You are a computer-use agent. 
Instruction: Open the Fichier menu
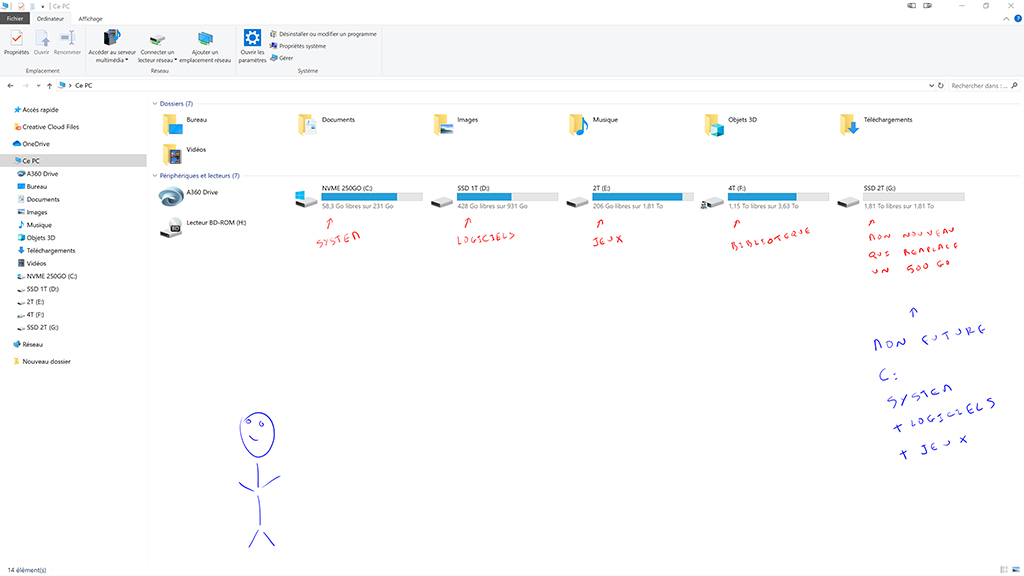tap(15, 18)
